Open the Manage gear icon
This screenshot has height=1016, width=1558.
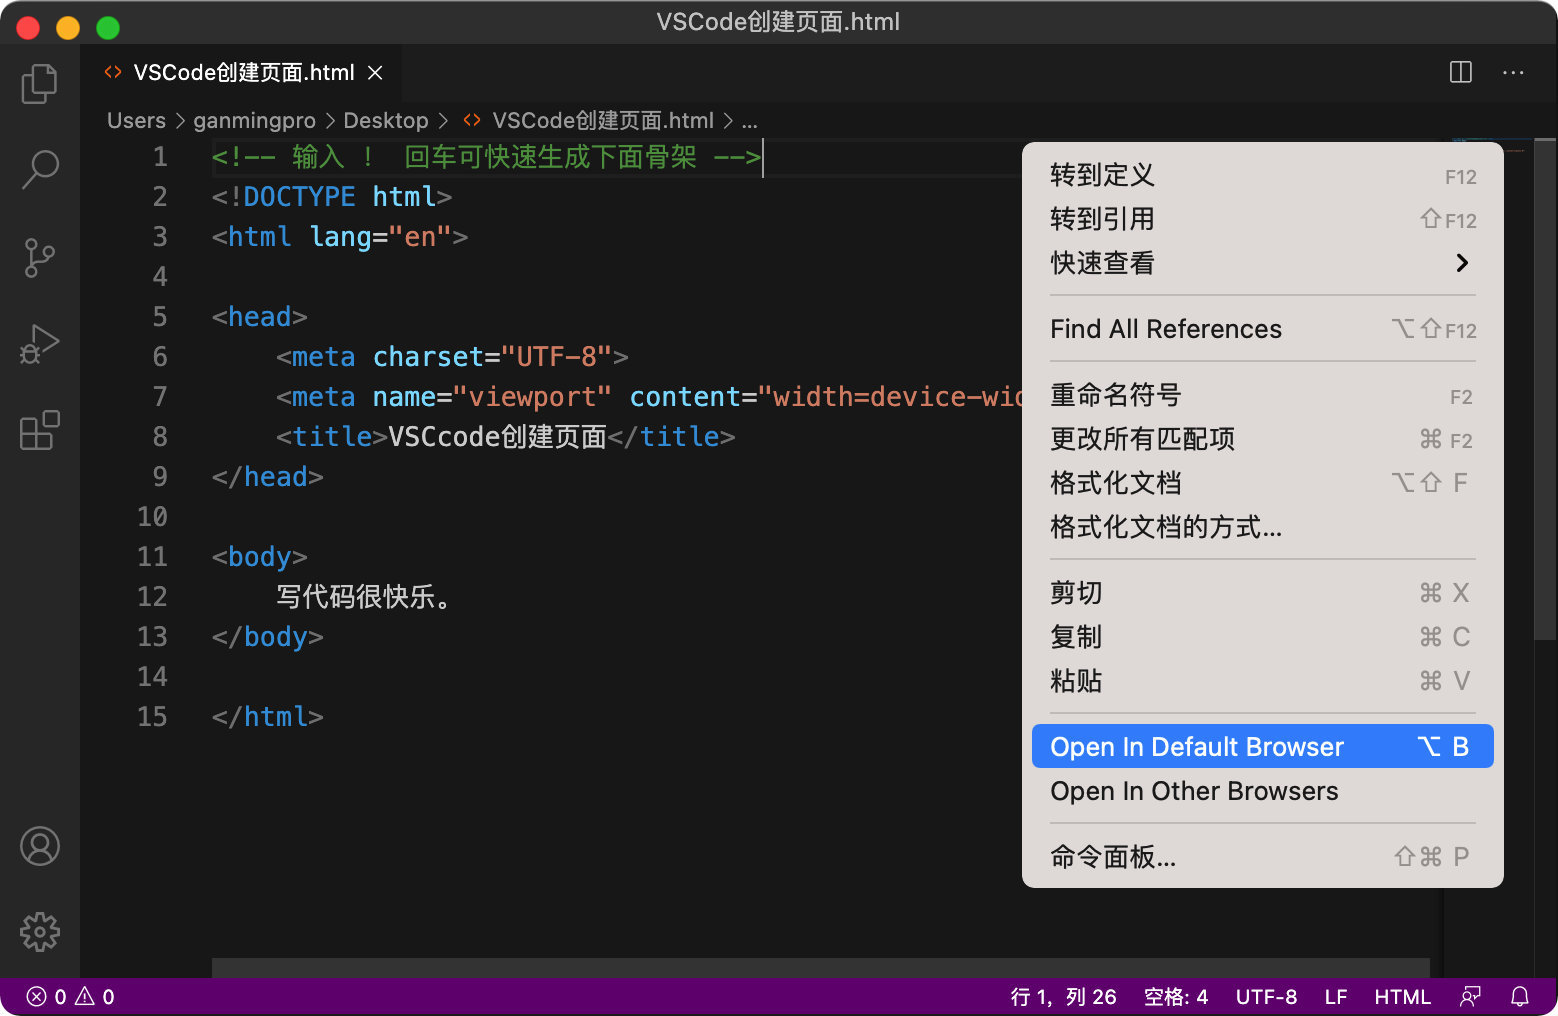click(x=40, y=932)
